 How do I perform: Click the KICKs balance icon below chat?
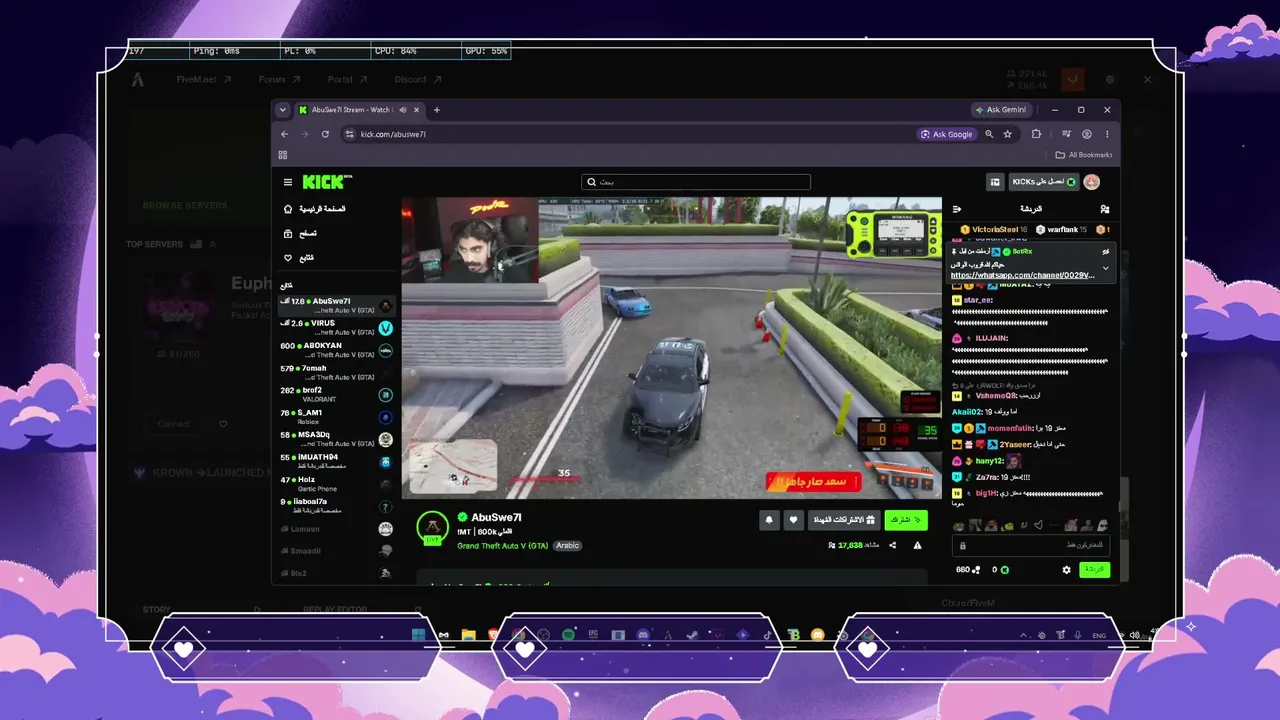(x=1005, y=570)
